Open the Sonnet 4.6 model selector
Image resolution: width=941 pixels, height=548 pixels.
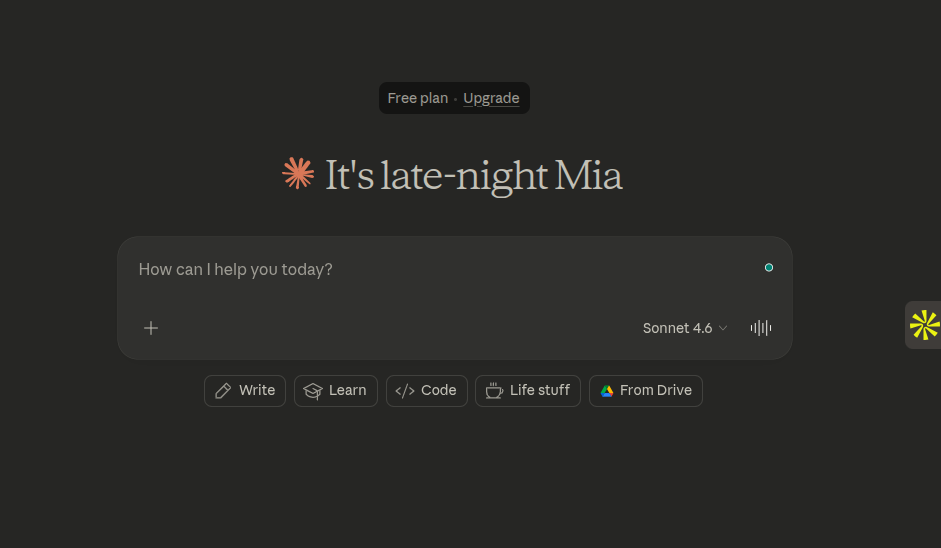pos(678,328)
